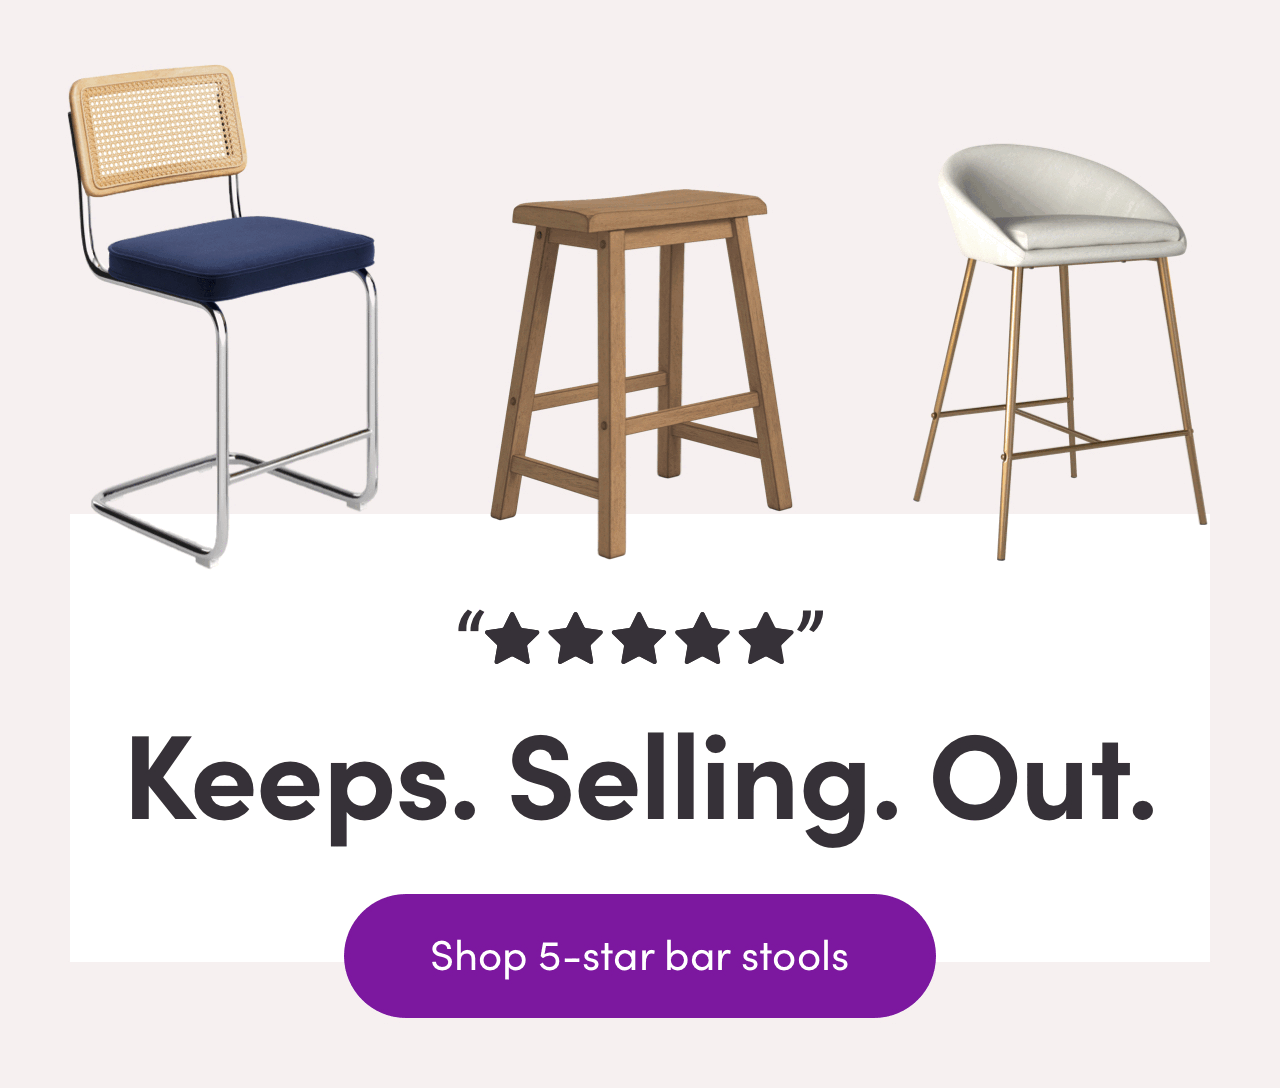The height and width of the screenshot is (1088, 1280).
Task: Click the curved wooden saddle seat top
Action: 640,209
